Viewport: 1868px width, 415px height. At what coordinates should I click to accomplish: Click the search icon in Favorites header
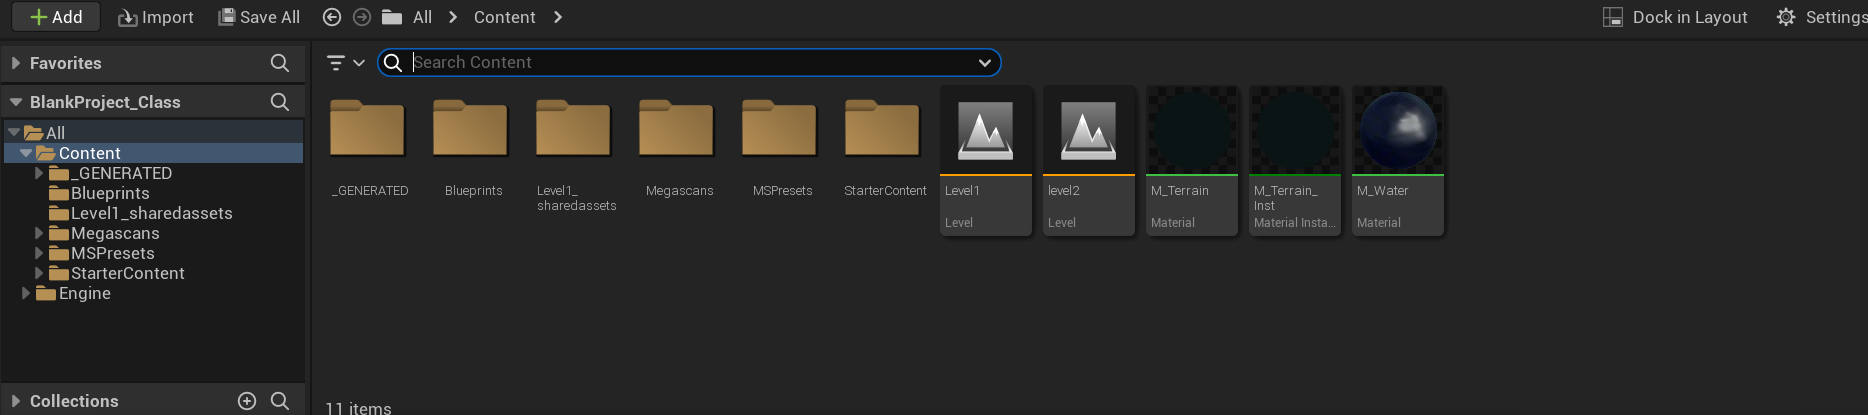tap(280, 63)
